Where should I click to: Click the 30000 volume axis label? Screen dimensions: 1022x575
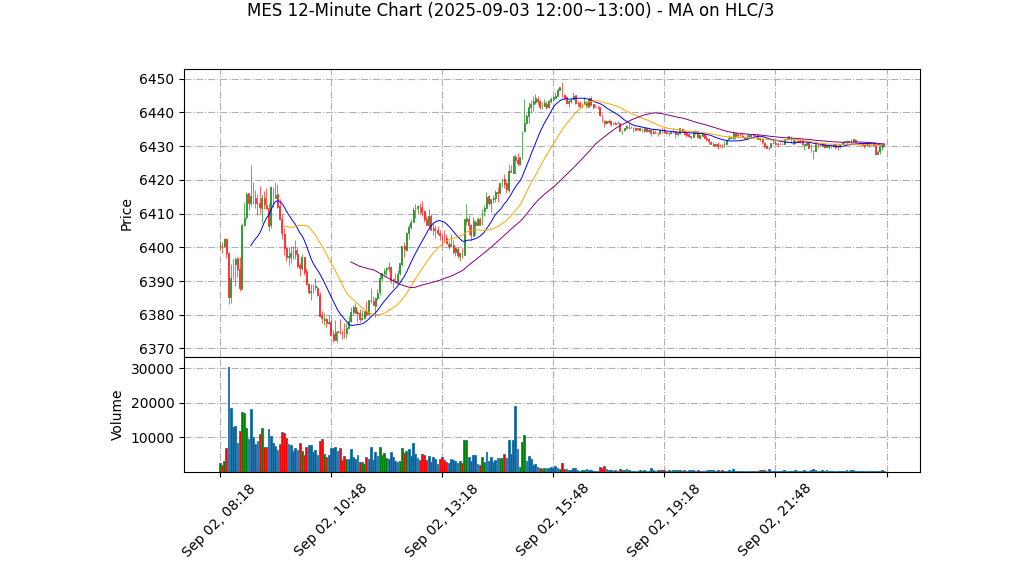[x=152, y=370]
